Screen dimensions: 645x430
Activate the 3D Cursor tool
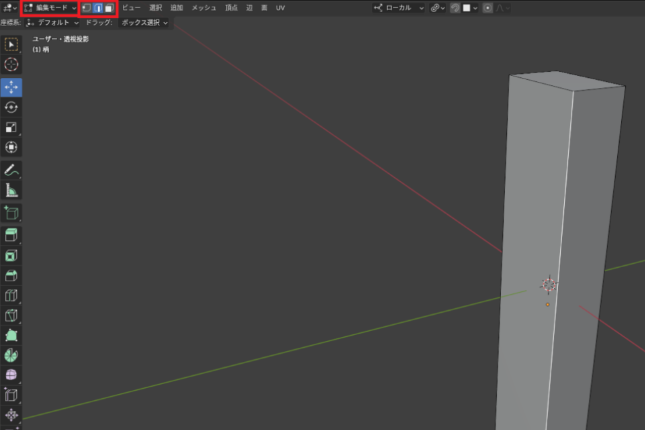(x=11, y=64)
